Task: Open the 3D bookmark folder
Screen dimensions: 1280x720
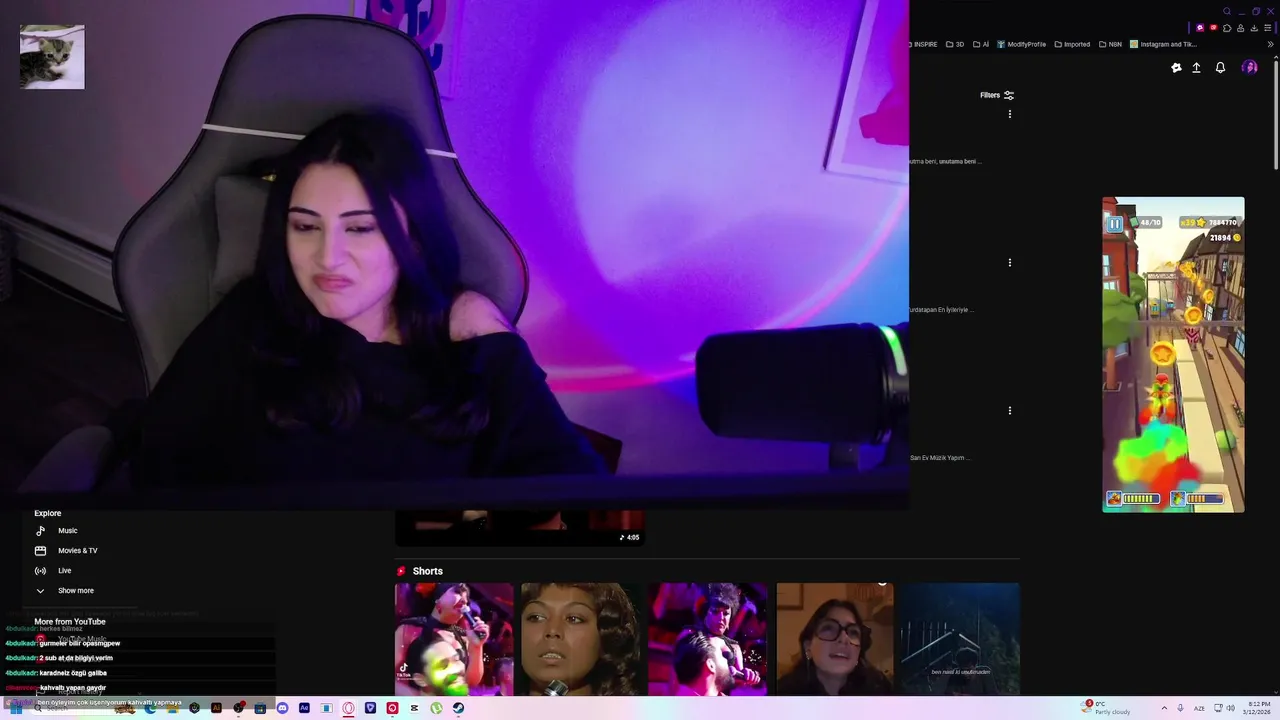Action: (955, 44)
